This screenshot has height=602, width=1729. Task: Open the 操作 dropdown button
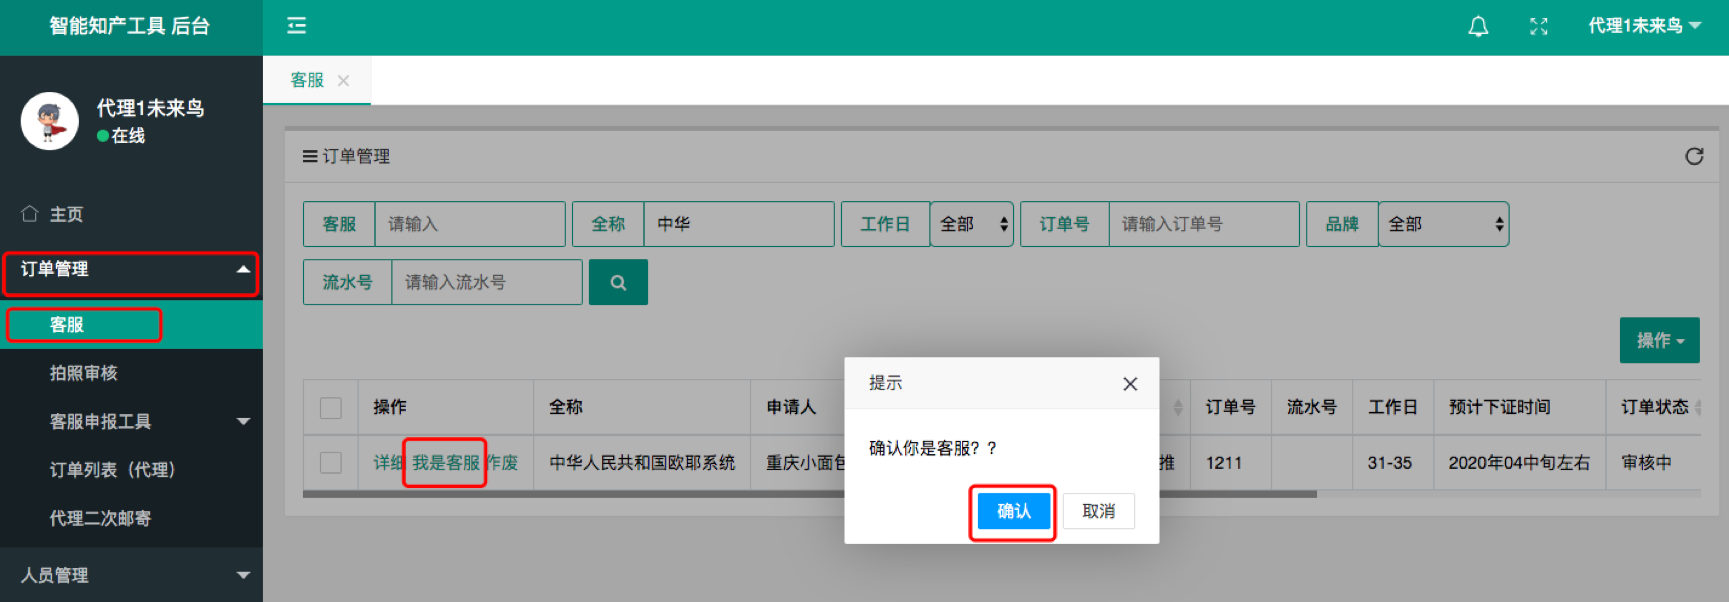[x=1659, y=341]
